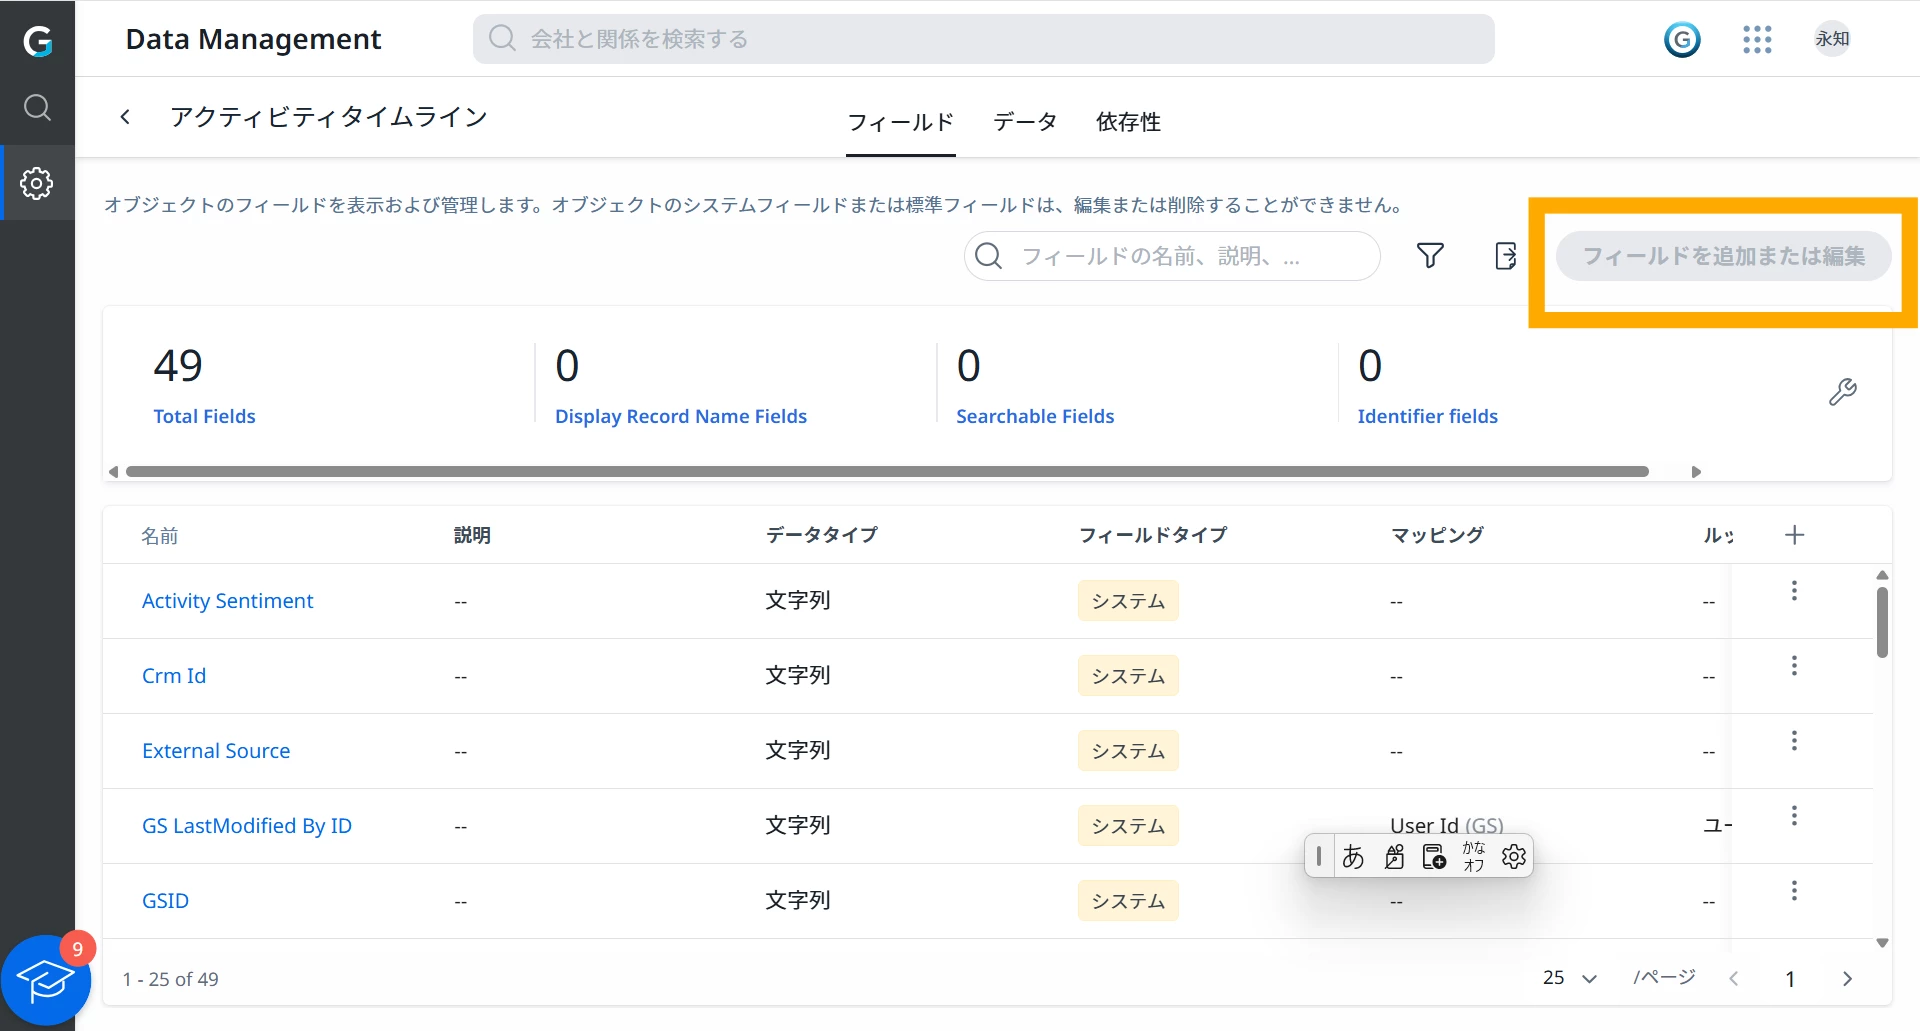
Task: Click the horizontal scrollbar in summary card
Action: pos(887,471)
